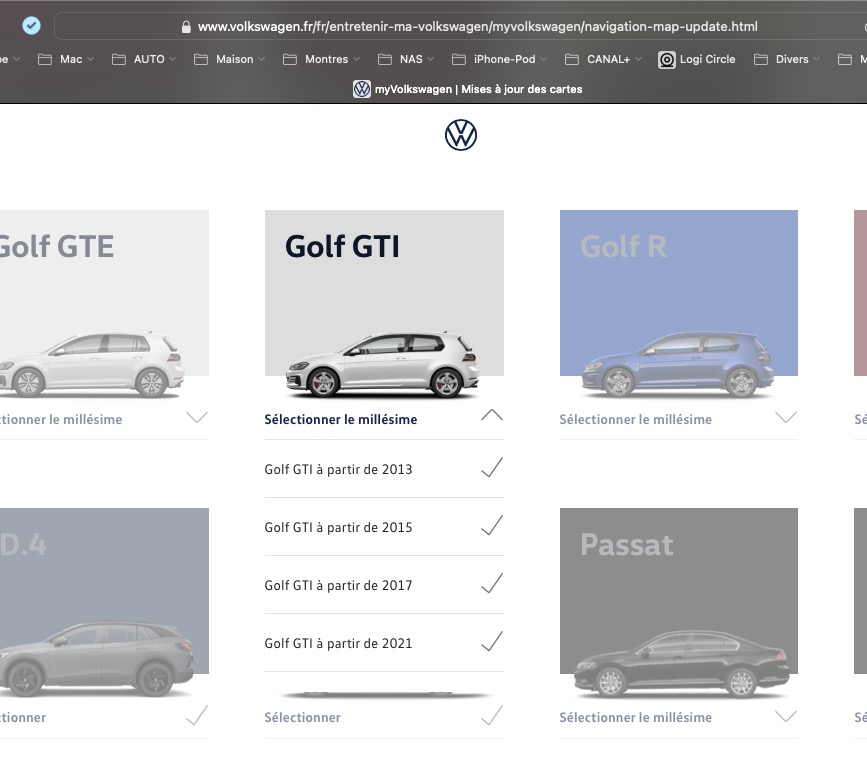Select Golf GTI à partir de 2013
This screenshot has height=761, width=867.
click(384, 469)
